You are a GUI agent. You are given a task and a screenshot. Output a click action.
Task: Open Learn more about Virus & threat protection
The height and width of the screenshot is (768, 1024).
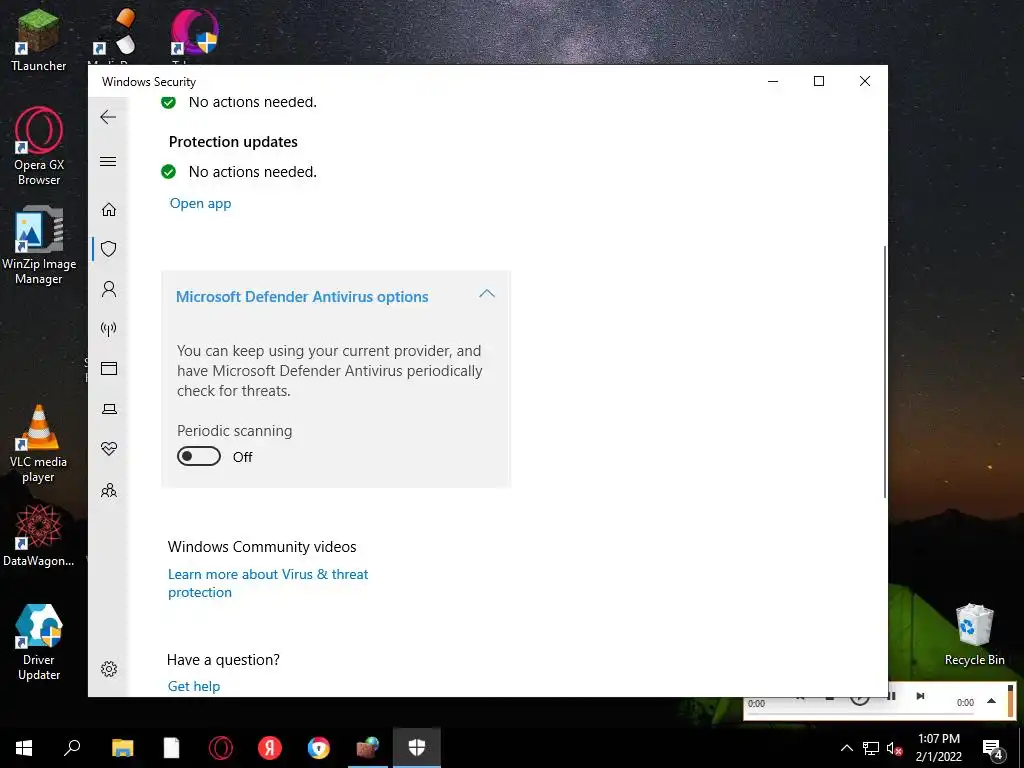tap(268, 583)
